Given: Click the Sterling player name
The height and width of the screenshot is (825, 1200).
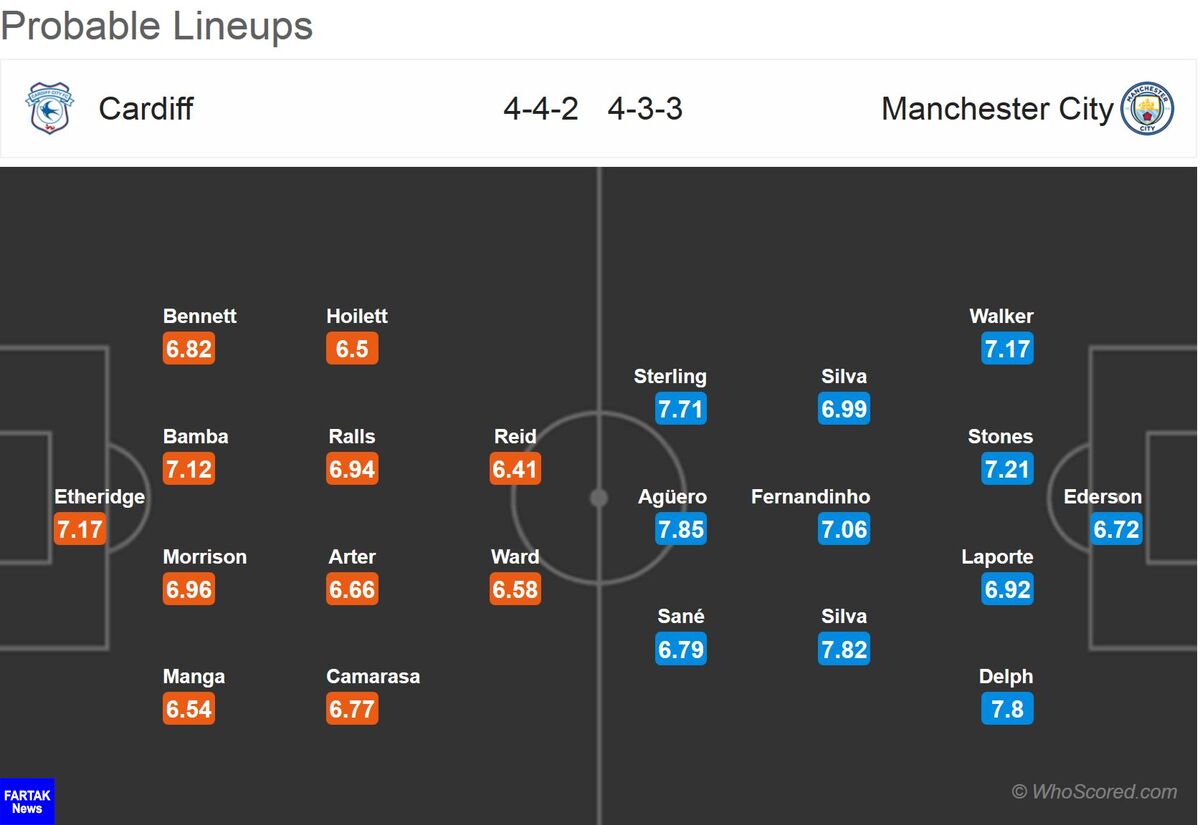Looking at the screenshot, I should pos(670,376).
